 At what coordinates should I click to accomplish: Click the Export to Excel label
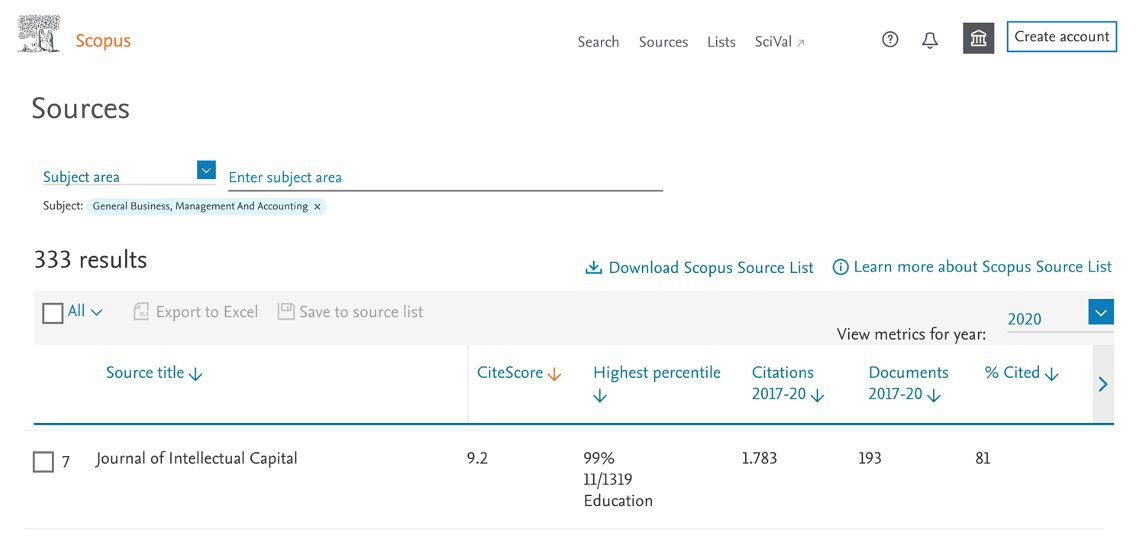click(206, 312)
